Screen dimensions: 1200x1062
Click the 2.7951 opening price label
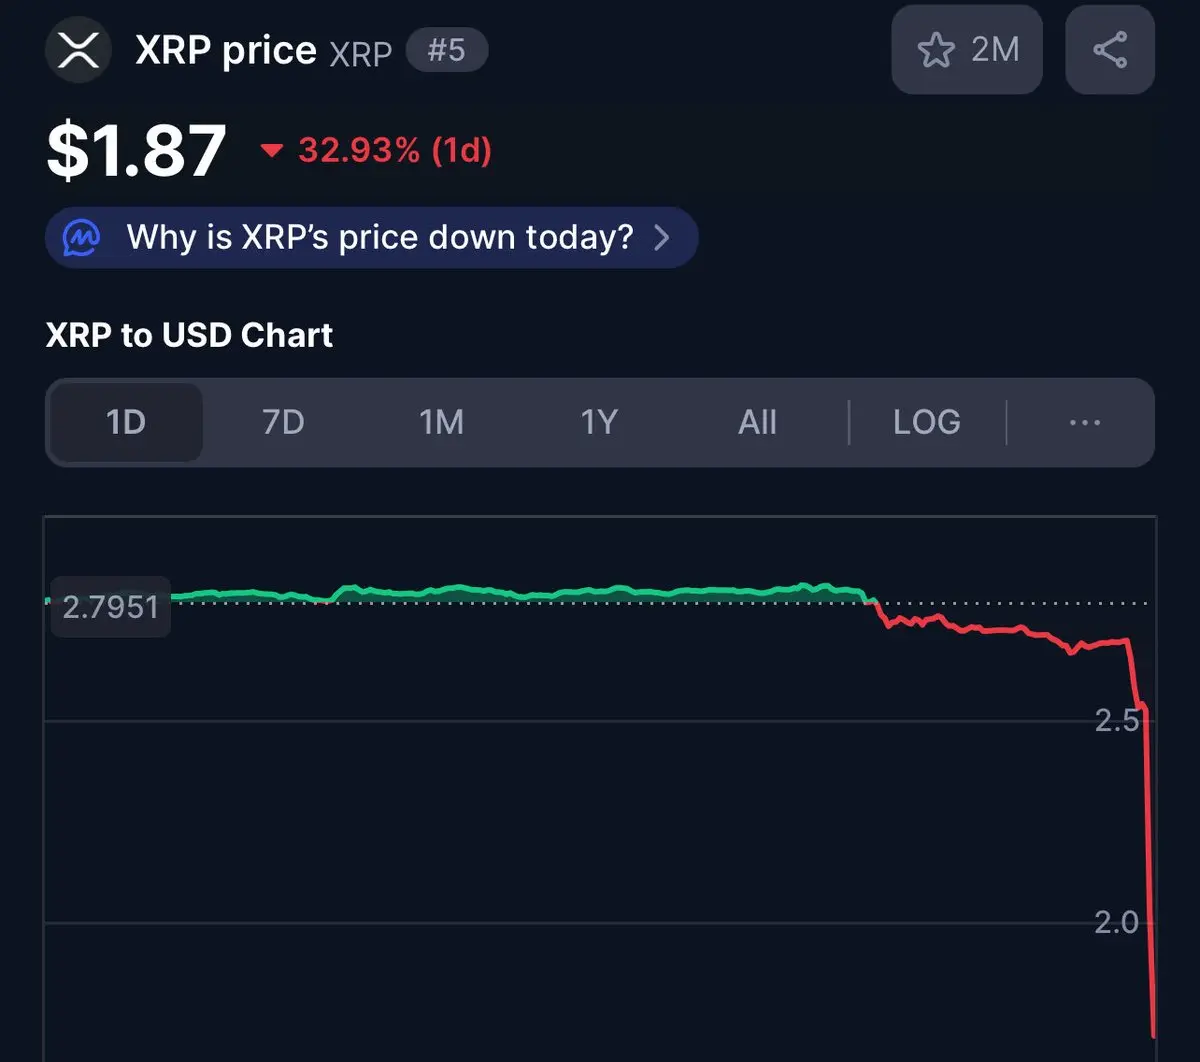(110, 606)
